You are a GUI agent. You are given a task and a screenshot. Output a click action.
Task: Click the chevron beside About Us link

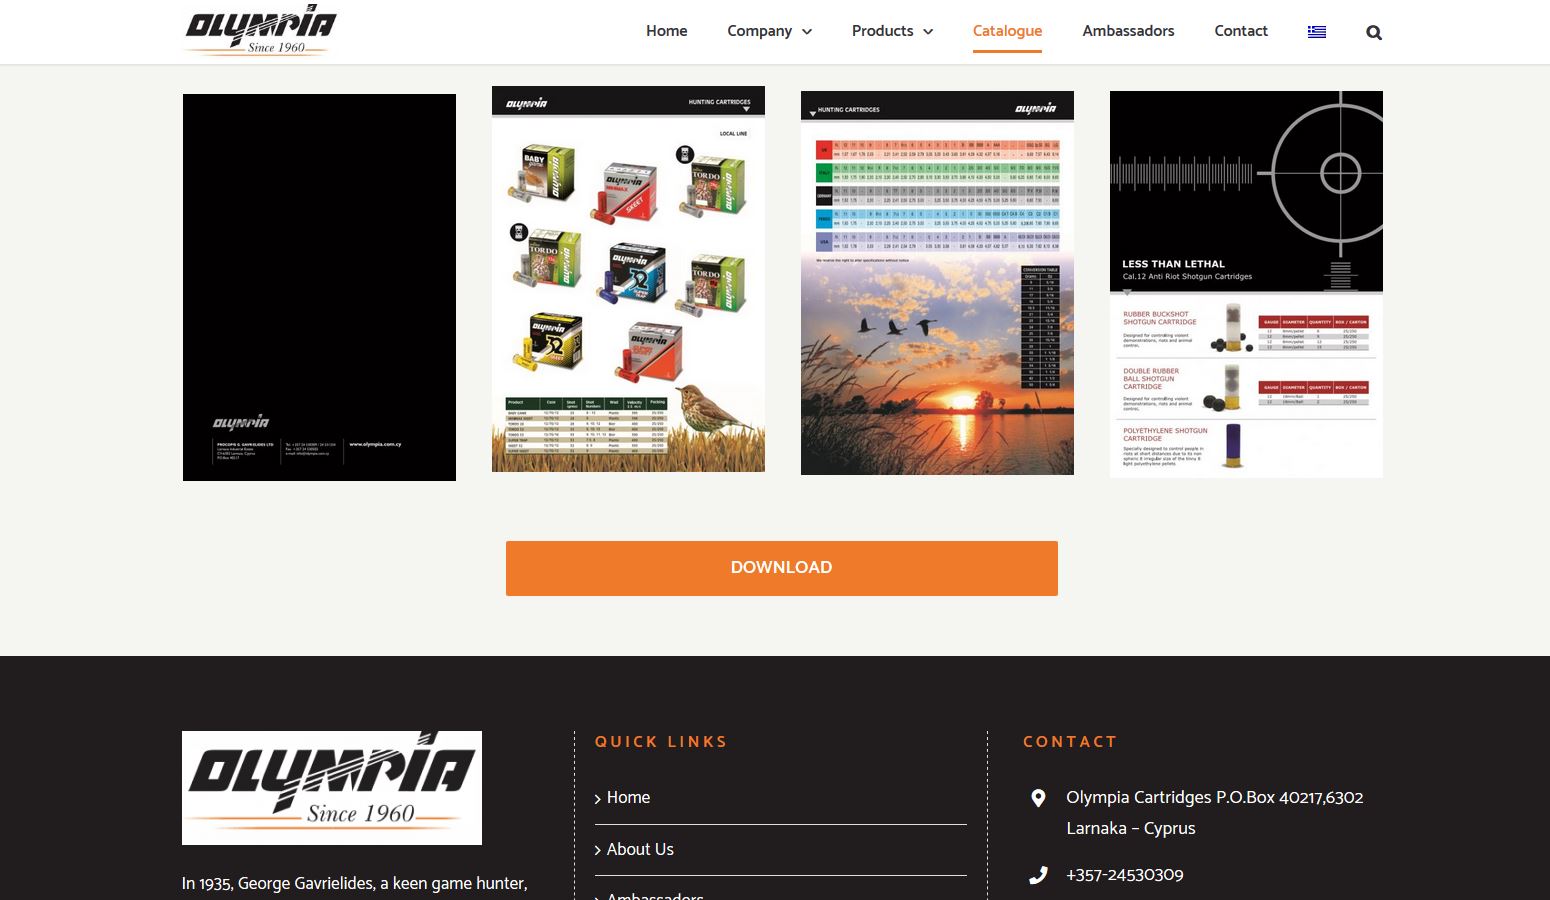coord(598,850)
